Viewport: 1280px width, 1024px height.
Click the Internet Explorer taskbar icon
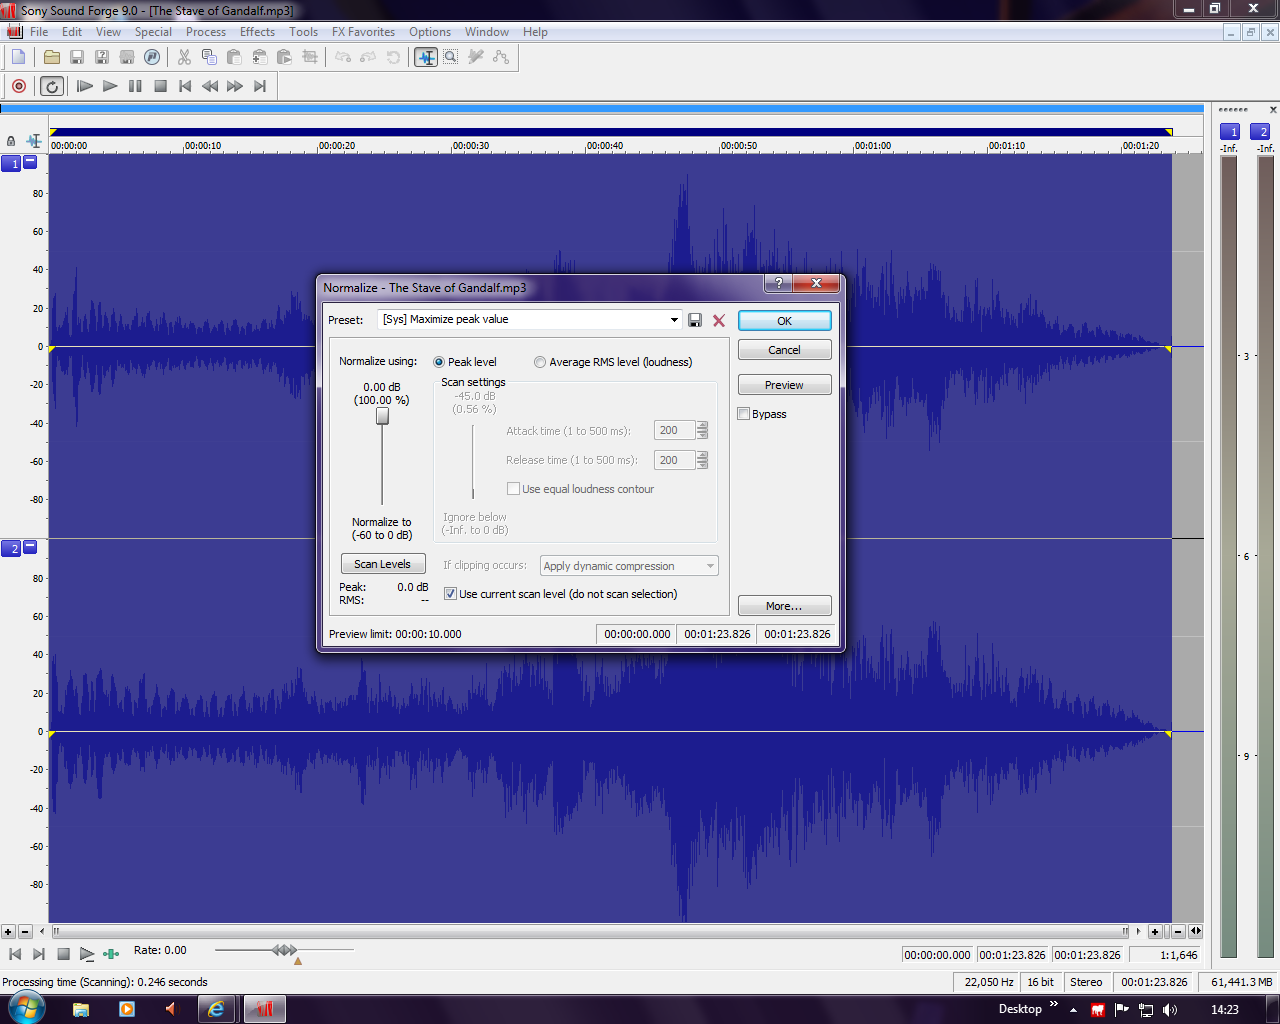(216, 1009)
